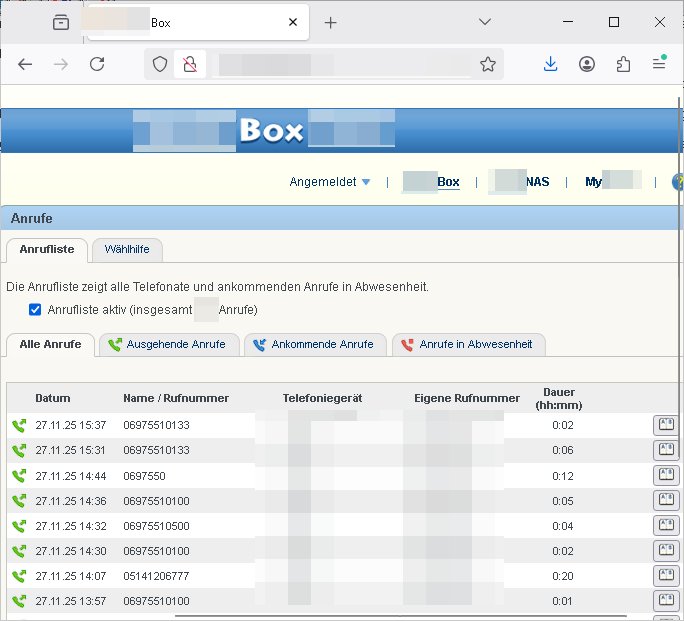The image size is (684, 621).
Task: Open the Firefox application hamburger menu
Action: (659, 64)
